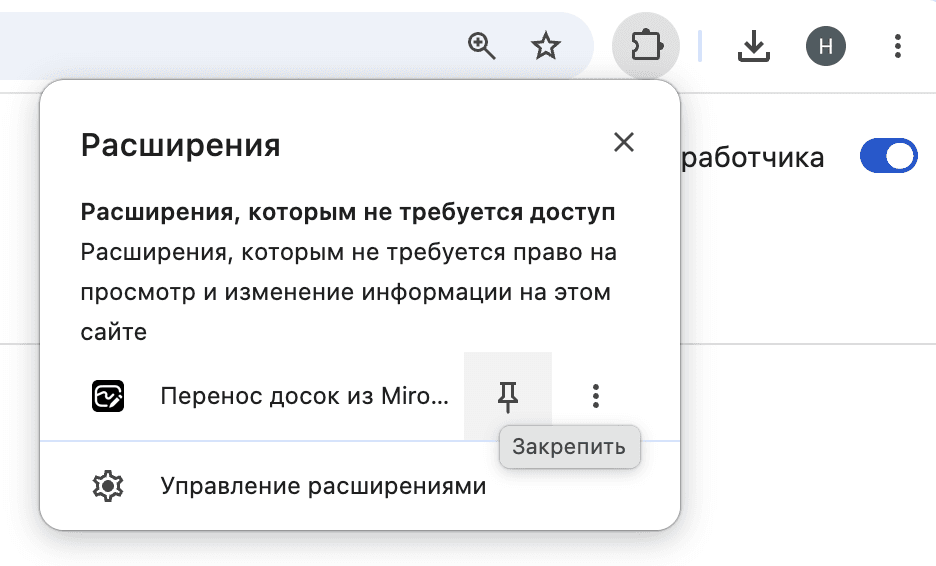936x566 pixels.
Task: Toggle the developer mode switch off
Action: pyautogui.click(x=888, y=156)
